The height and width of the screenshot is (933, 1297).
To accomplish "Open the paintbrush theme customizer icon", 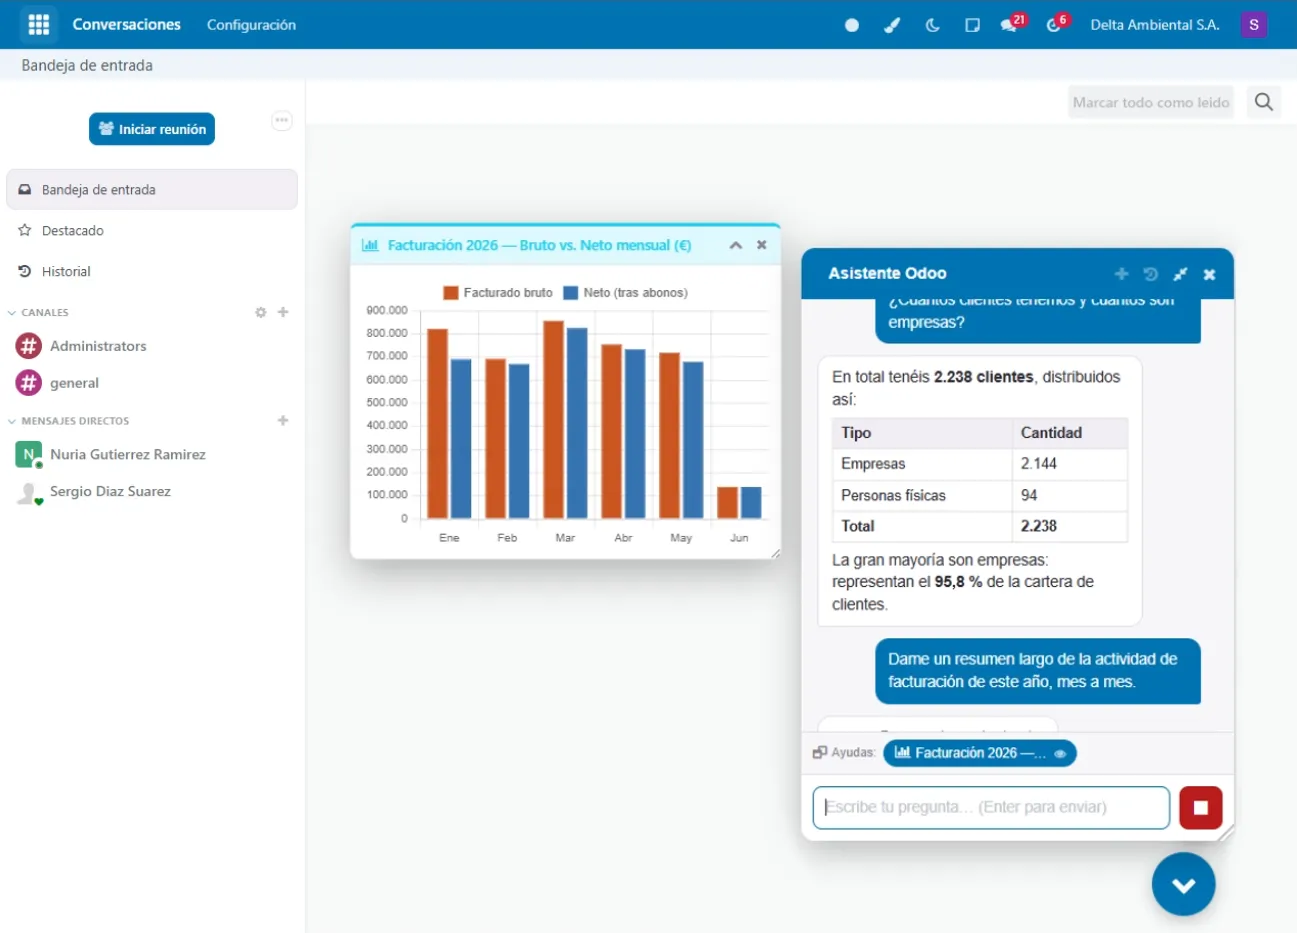I will point(892,25).
